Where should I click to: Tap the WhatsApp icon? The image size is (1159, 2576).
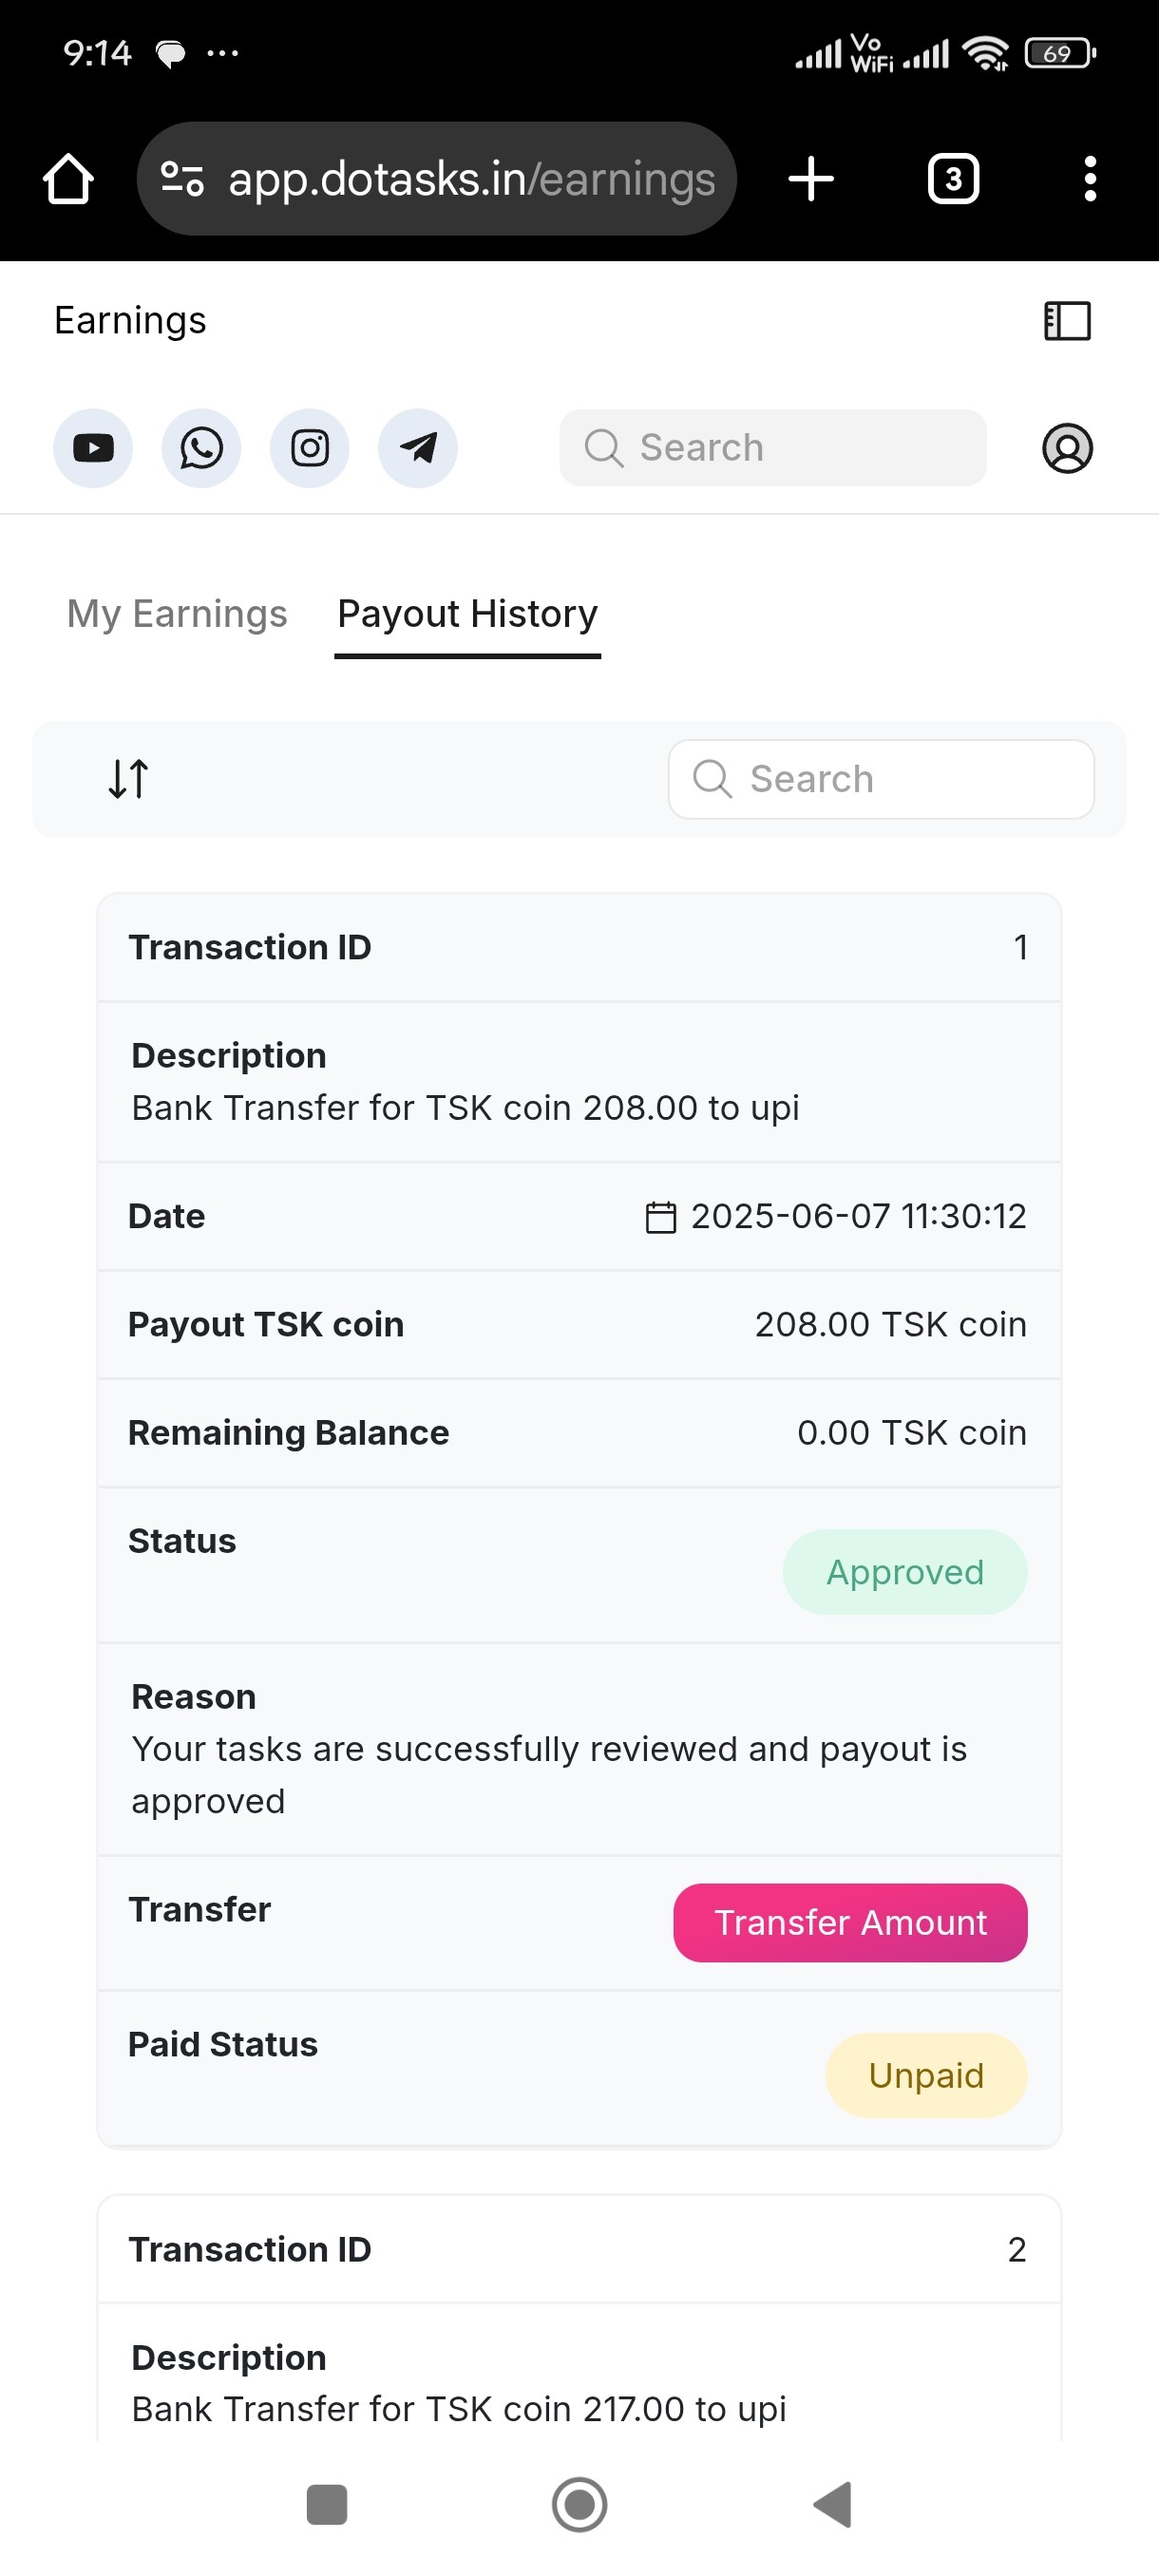(x=201, y=448)
